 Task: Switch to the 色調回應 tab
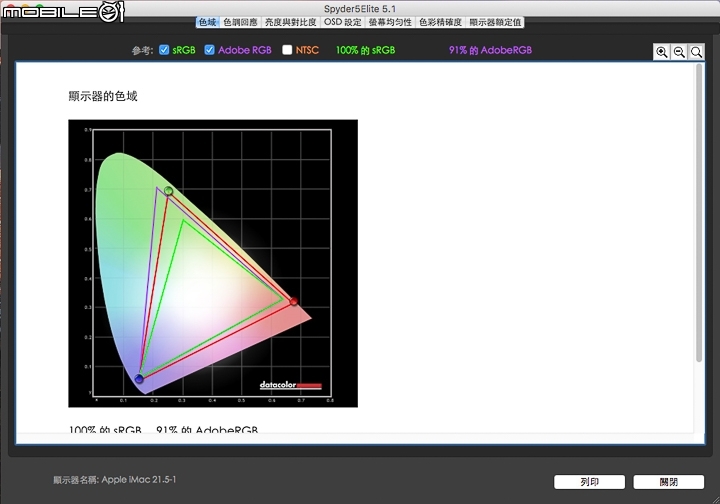240,22
